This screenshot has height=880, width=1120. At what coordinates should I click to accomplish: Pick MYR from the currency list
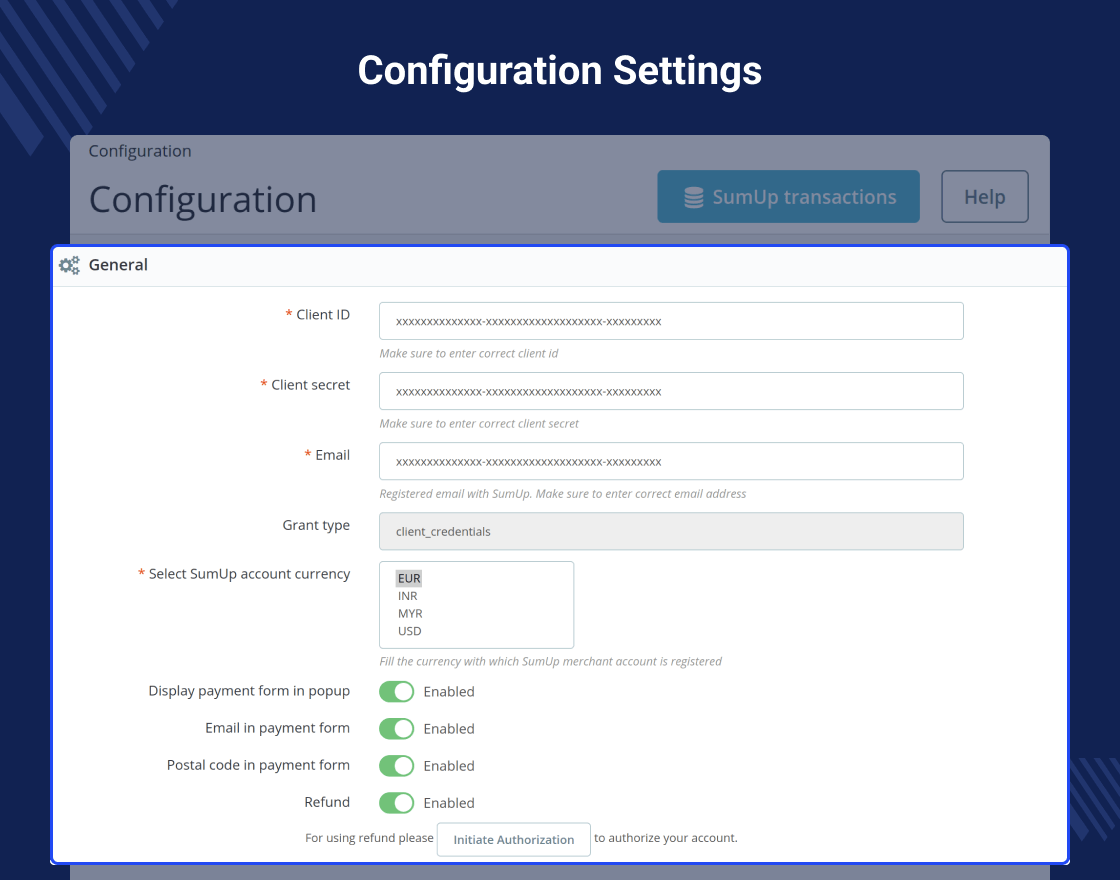point(410,614)
